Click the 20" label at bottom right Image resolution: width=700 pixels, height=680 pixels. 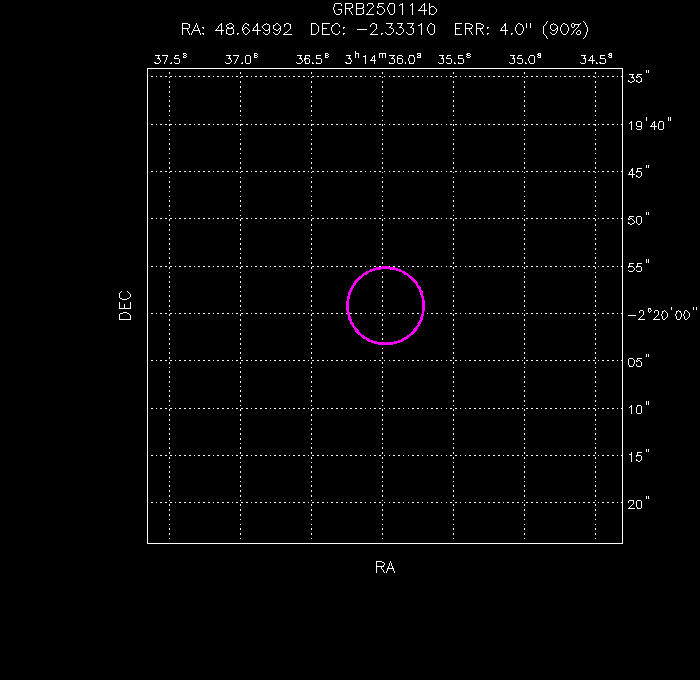(640, 504)
